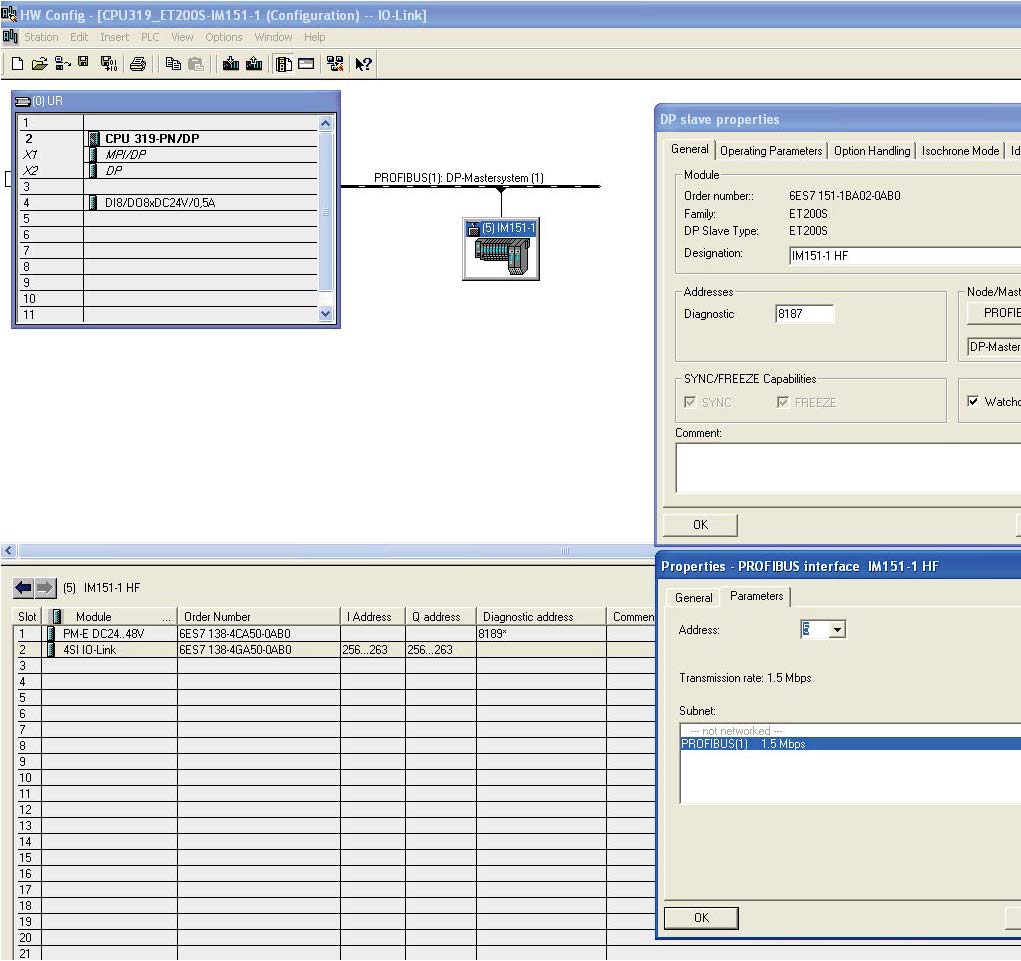The height and width of the screenshot is (961, 1021).
Task: Save the hardware configuration via floppy icon
Action: [83, 63]
